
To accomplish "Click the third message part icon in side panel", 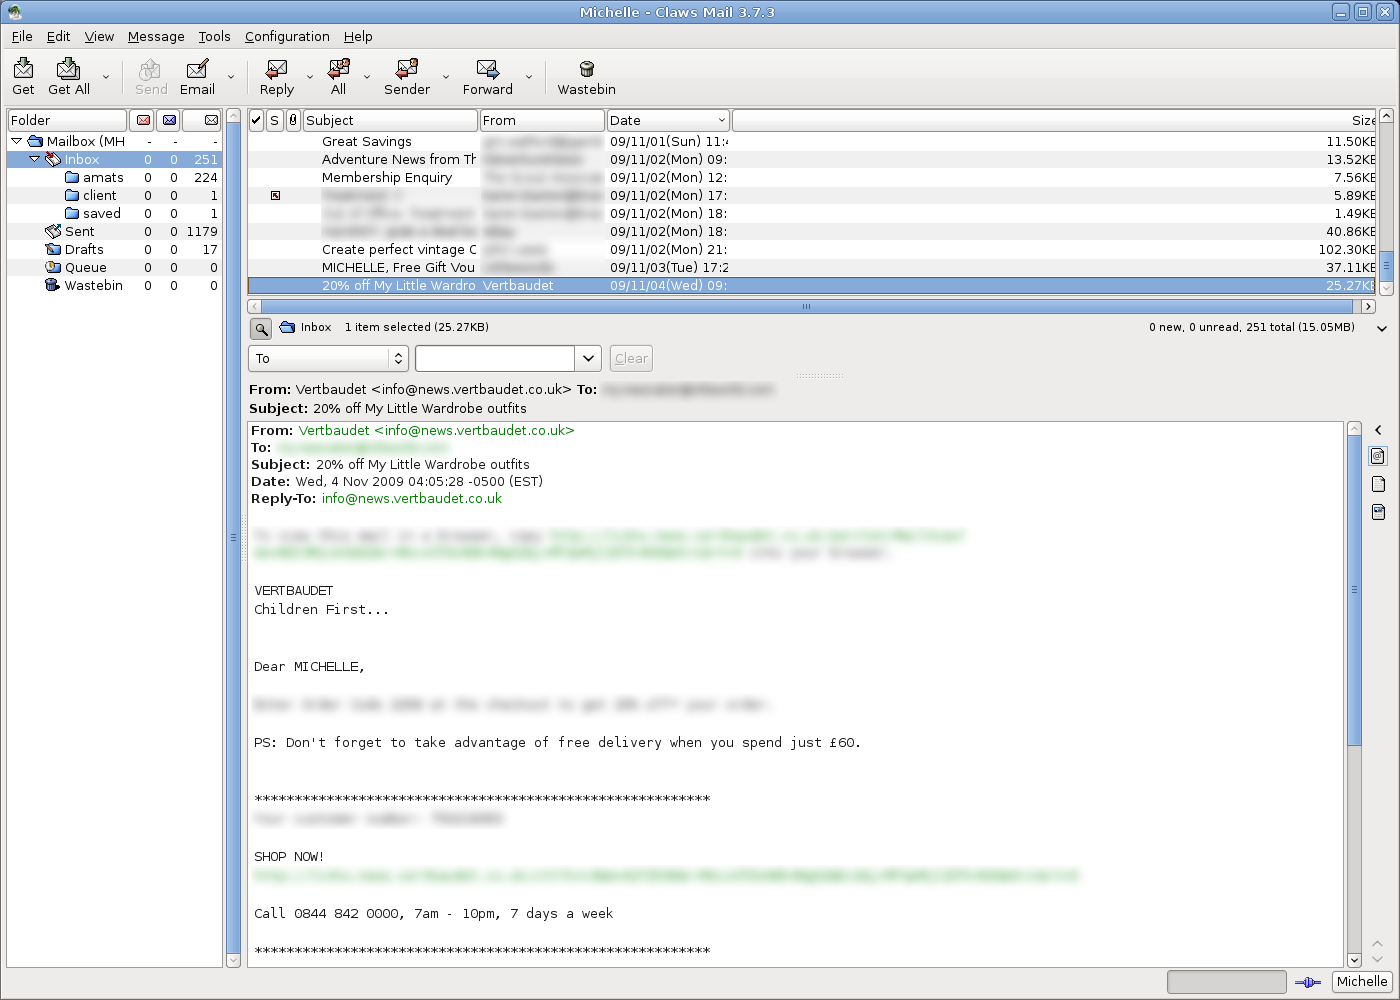I will [x=1378, y=512].
